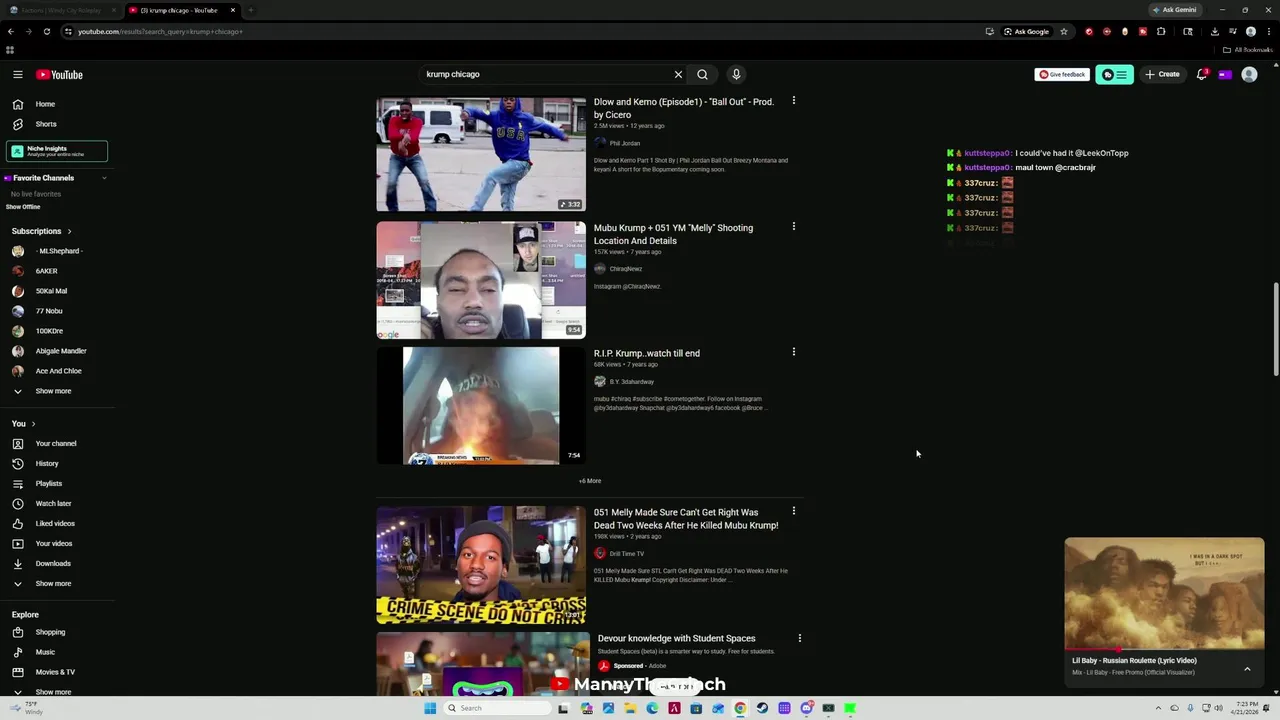Open options for the Student Spaces ad

pos(799,638)
